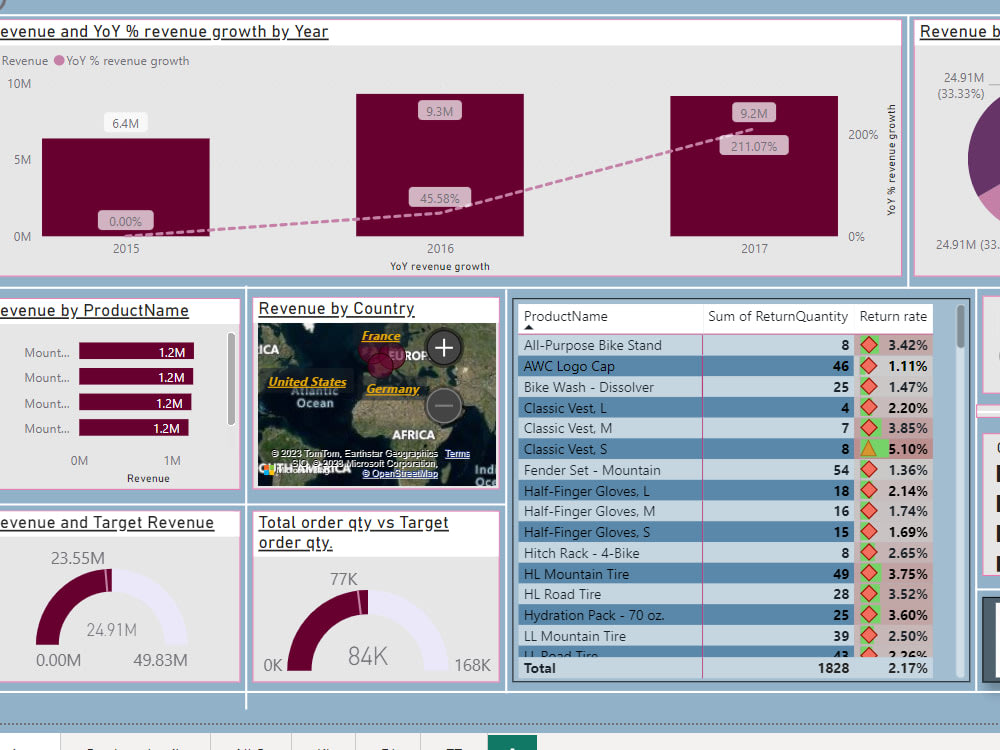Open the Terms link on the map
Viewport: 1000px width, 750px height.
(x=457, y=453)
